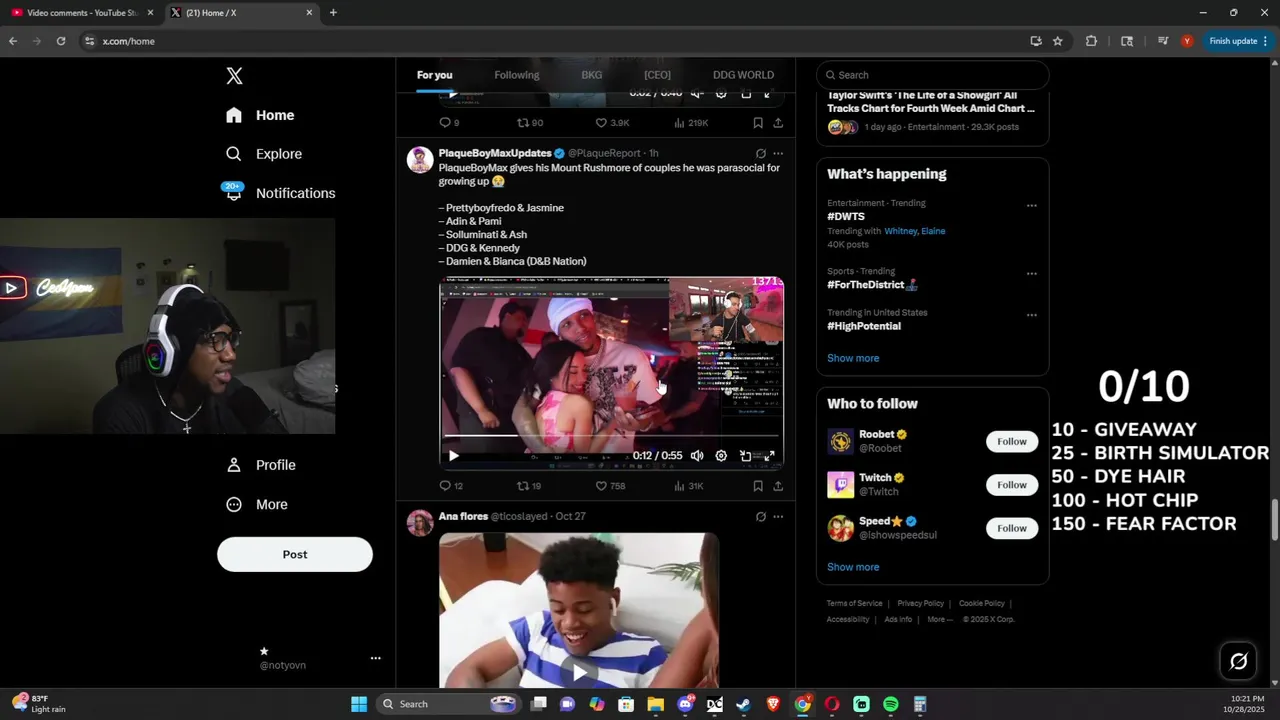Play the PlaqueBoyMax video

pyautogui.click(x=453, y=456)
